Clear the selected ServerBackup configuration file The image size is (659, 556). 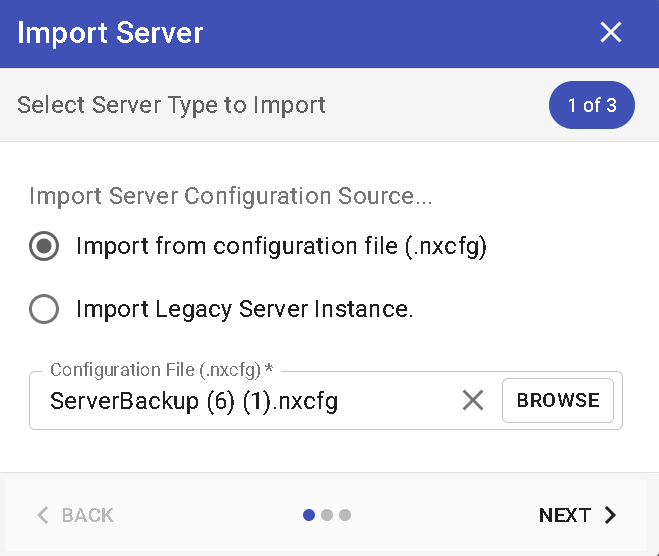pyautogui.click(x=472, y=401)
